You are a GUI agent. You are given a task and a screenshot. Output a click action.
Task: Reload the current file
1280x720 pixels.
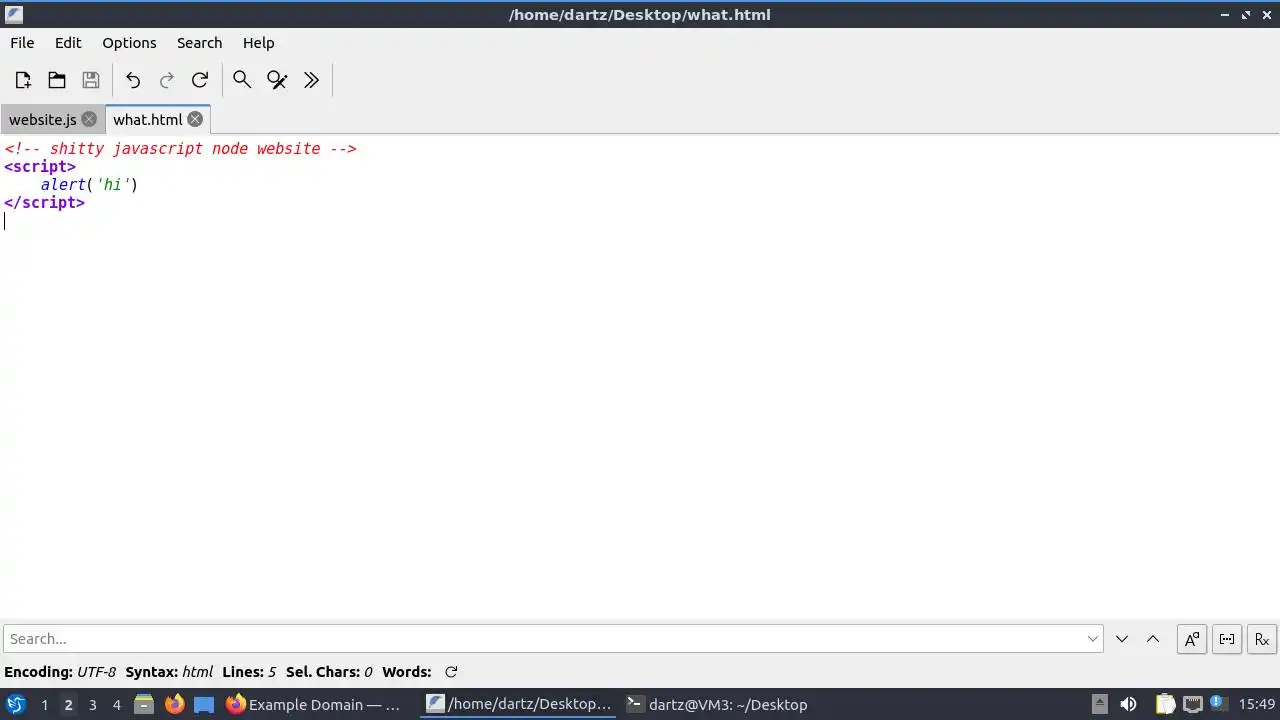pyautogui.click(x=200, y=80)
